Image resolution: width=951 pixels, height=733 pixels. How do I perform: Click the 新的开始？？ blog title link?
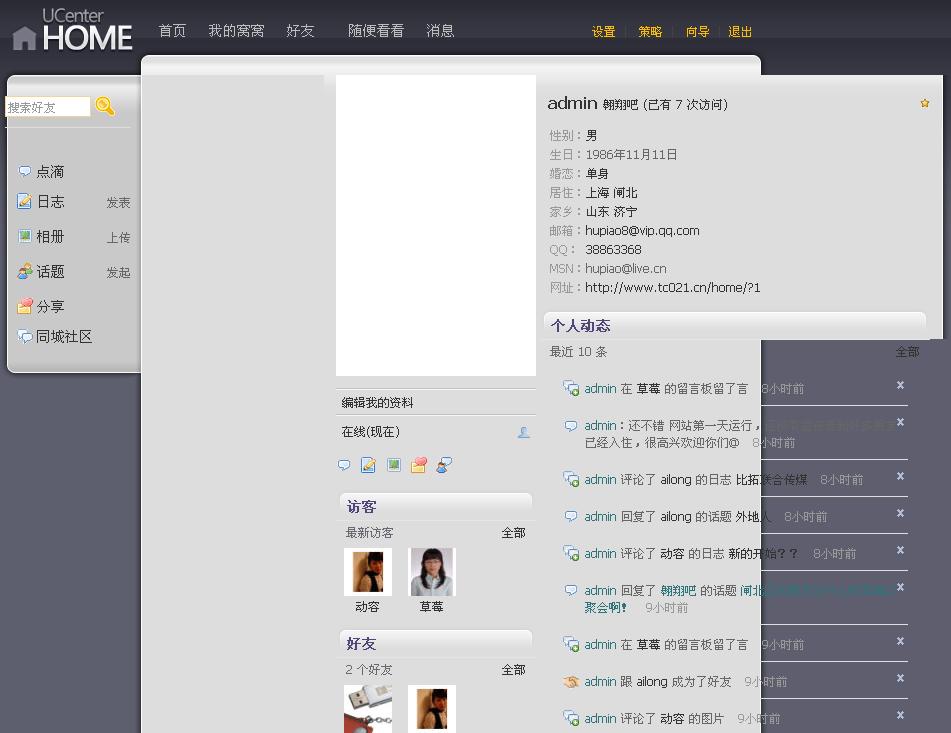click(x=763, y=554)
